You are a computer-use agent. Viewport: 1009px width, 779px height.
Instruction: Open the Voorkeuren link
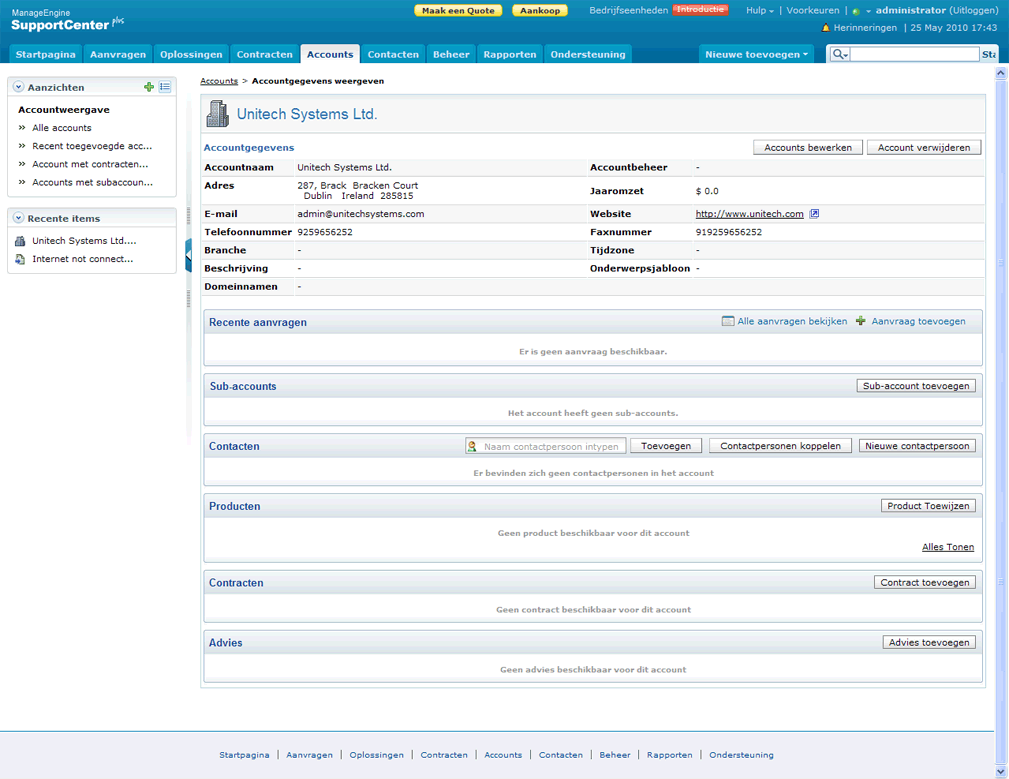point(813,10)
